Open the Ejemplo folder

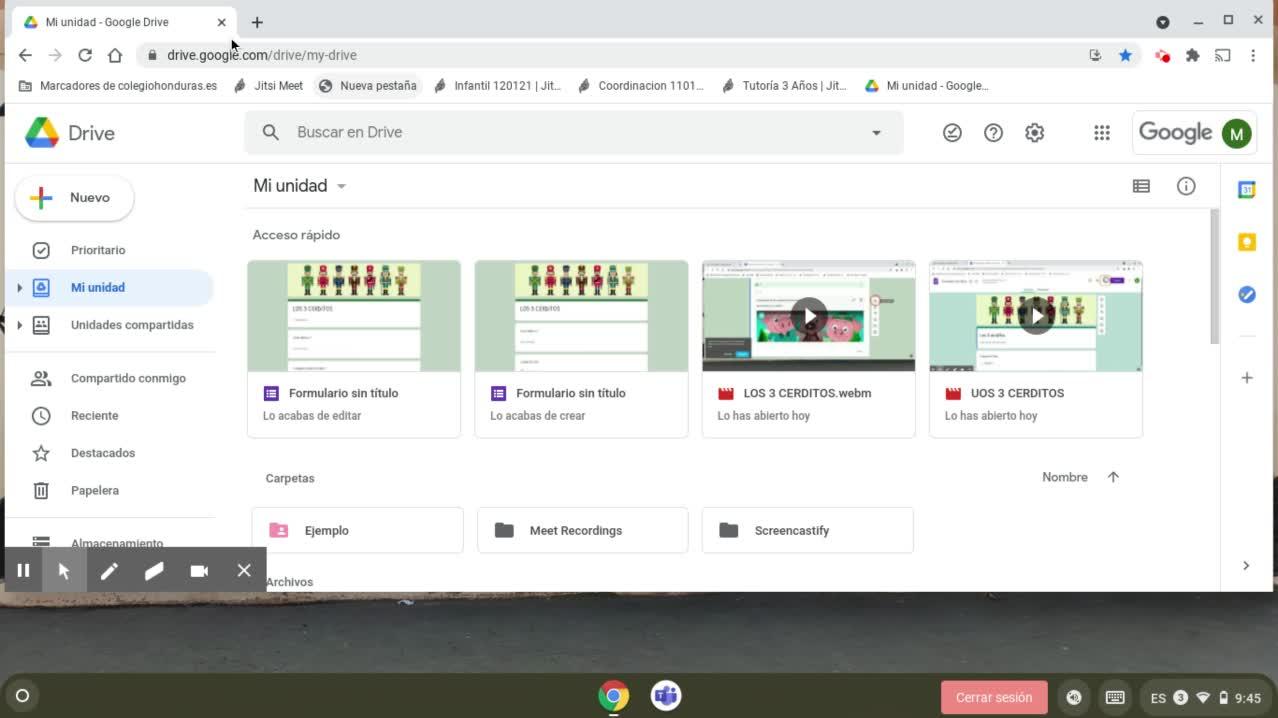tap(357, 531)
